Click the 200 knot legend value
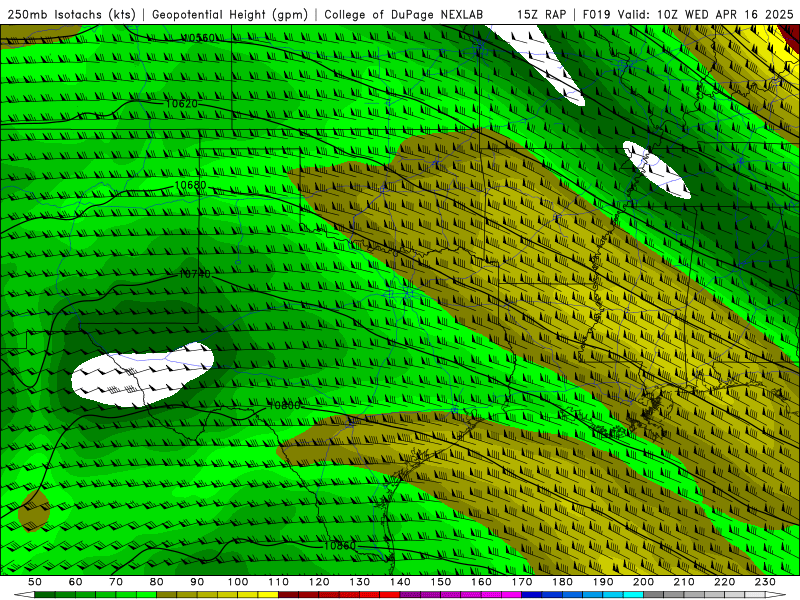 pos(643,582)
